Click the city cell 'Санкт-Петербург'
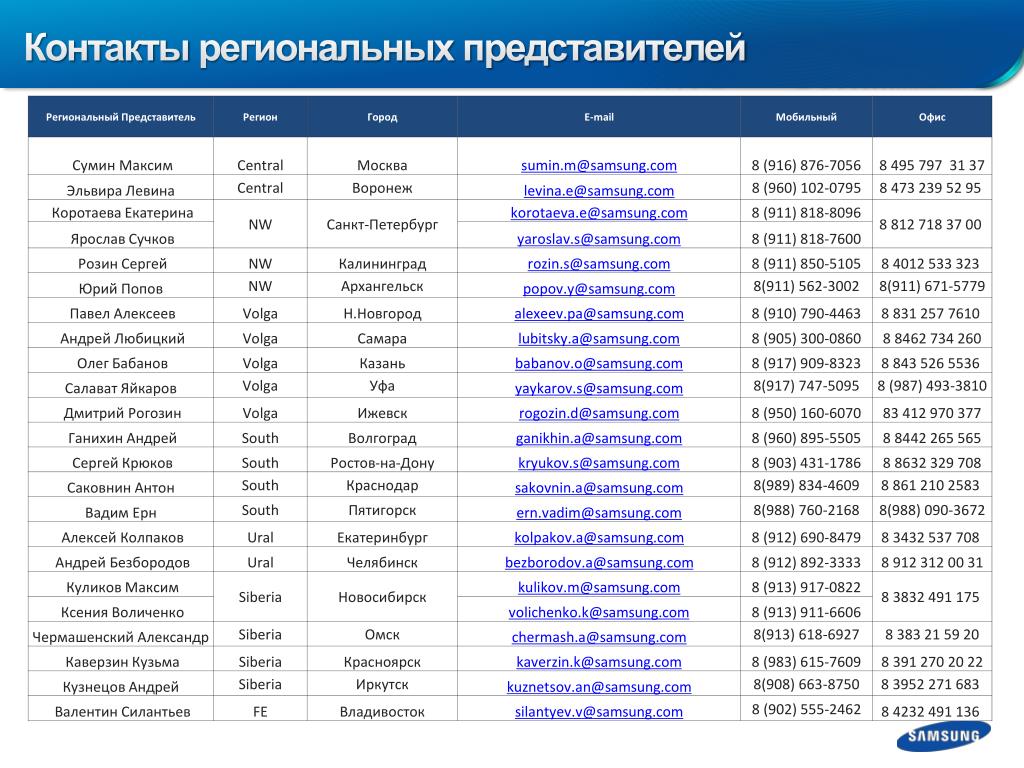This screenshot has height=768, width=1024. pyautogui.click(x=382, y=225)
